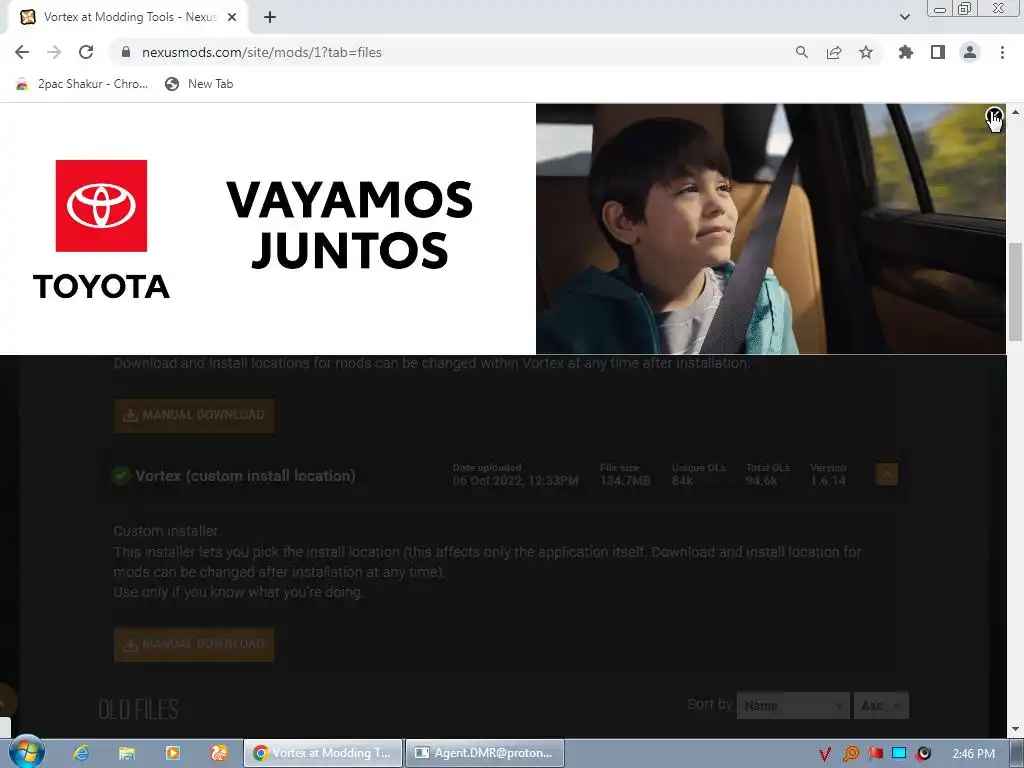View site info via padlock icon
This screenshot has width=1024, height=768.
(x=126, y=52)
